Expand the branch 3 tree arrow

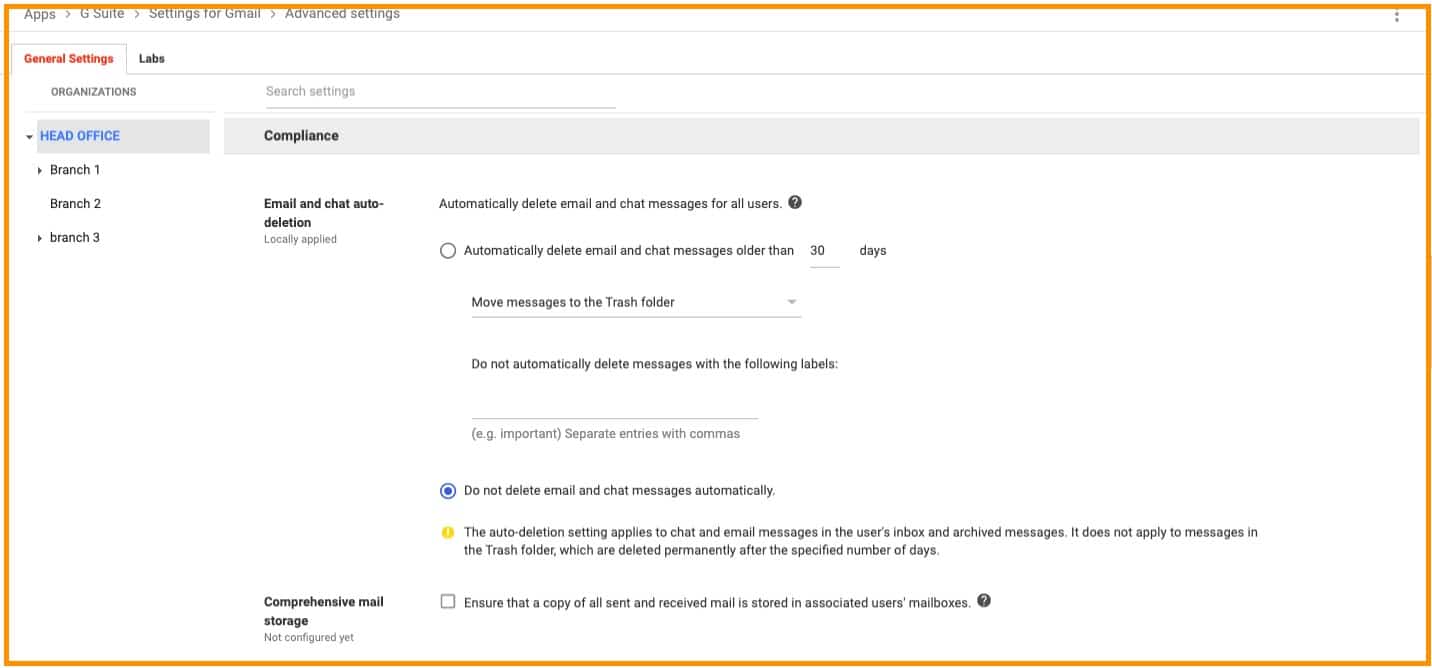(x=39, y=239)
